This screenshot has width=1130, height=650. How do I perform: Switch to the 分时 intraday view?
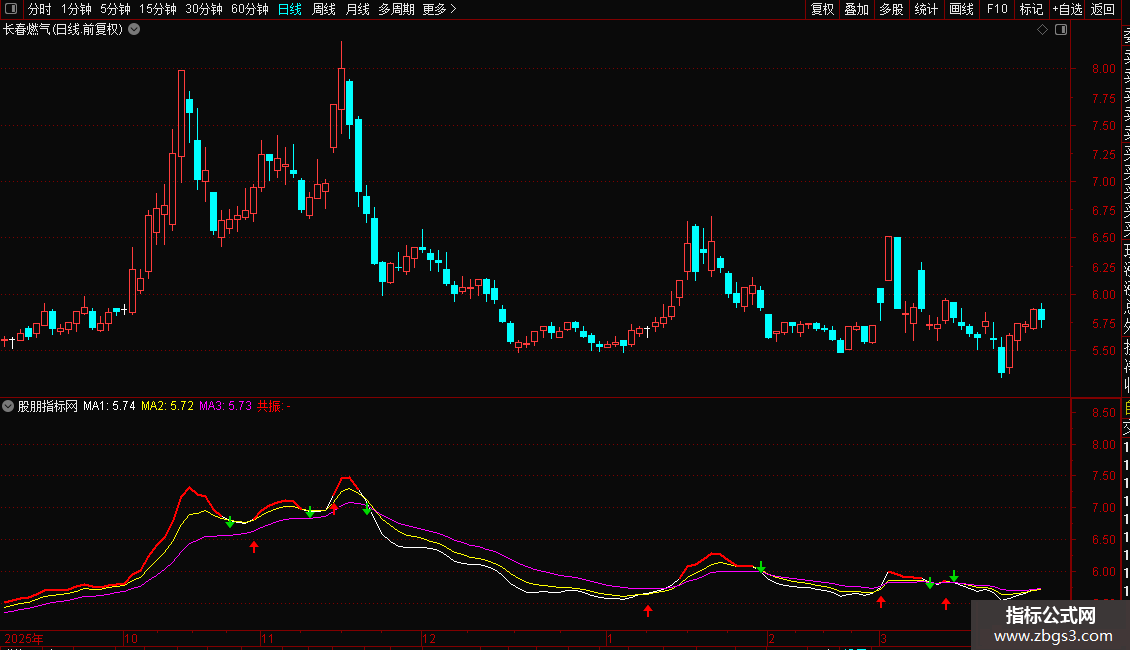click(40, 9)
